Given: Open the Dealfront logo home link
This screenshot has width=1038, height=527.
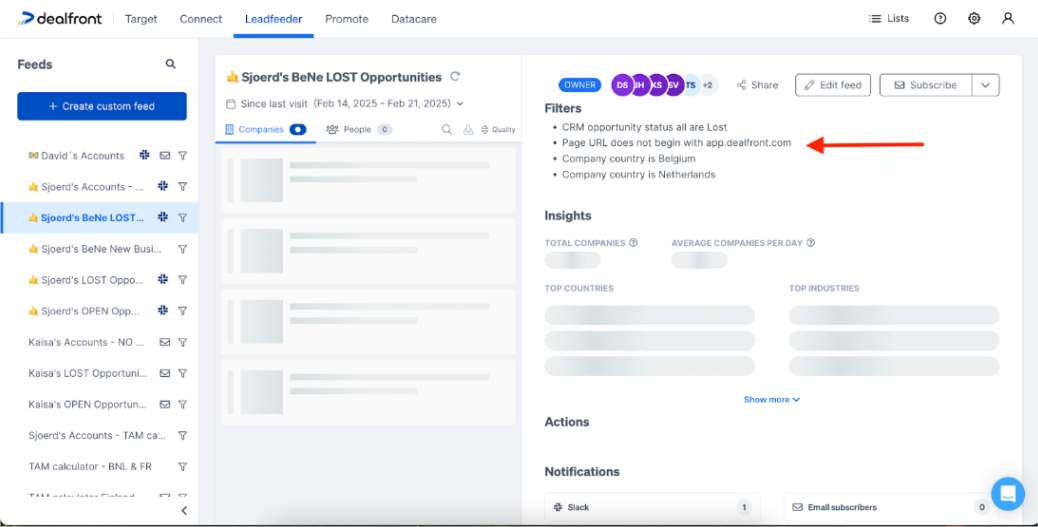Looking at the screenshot, I should click(x=60, y=19).
